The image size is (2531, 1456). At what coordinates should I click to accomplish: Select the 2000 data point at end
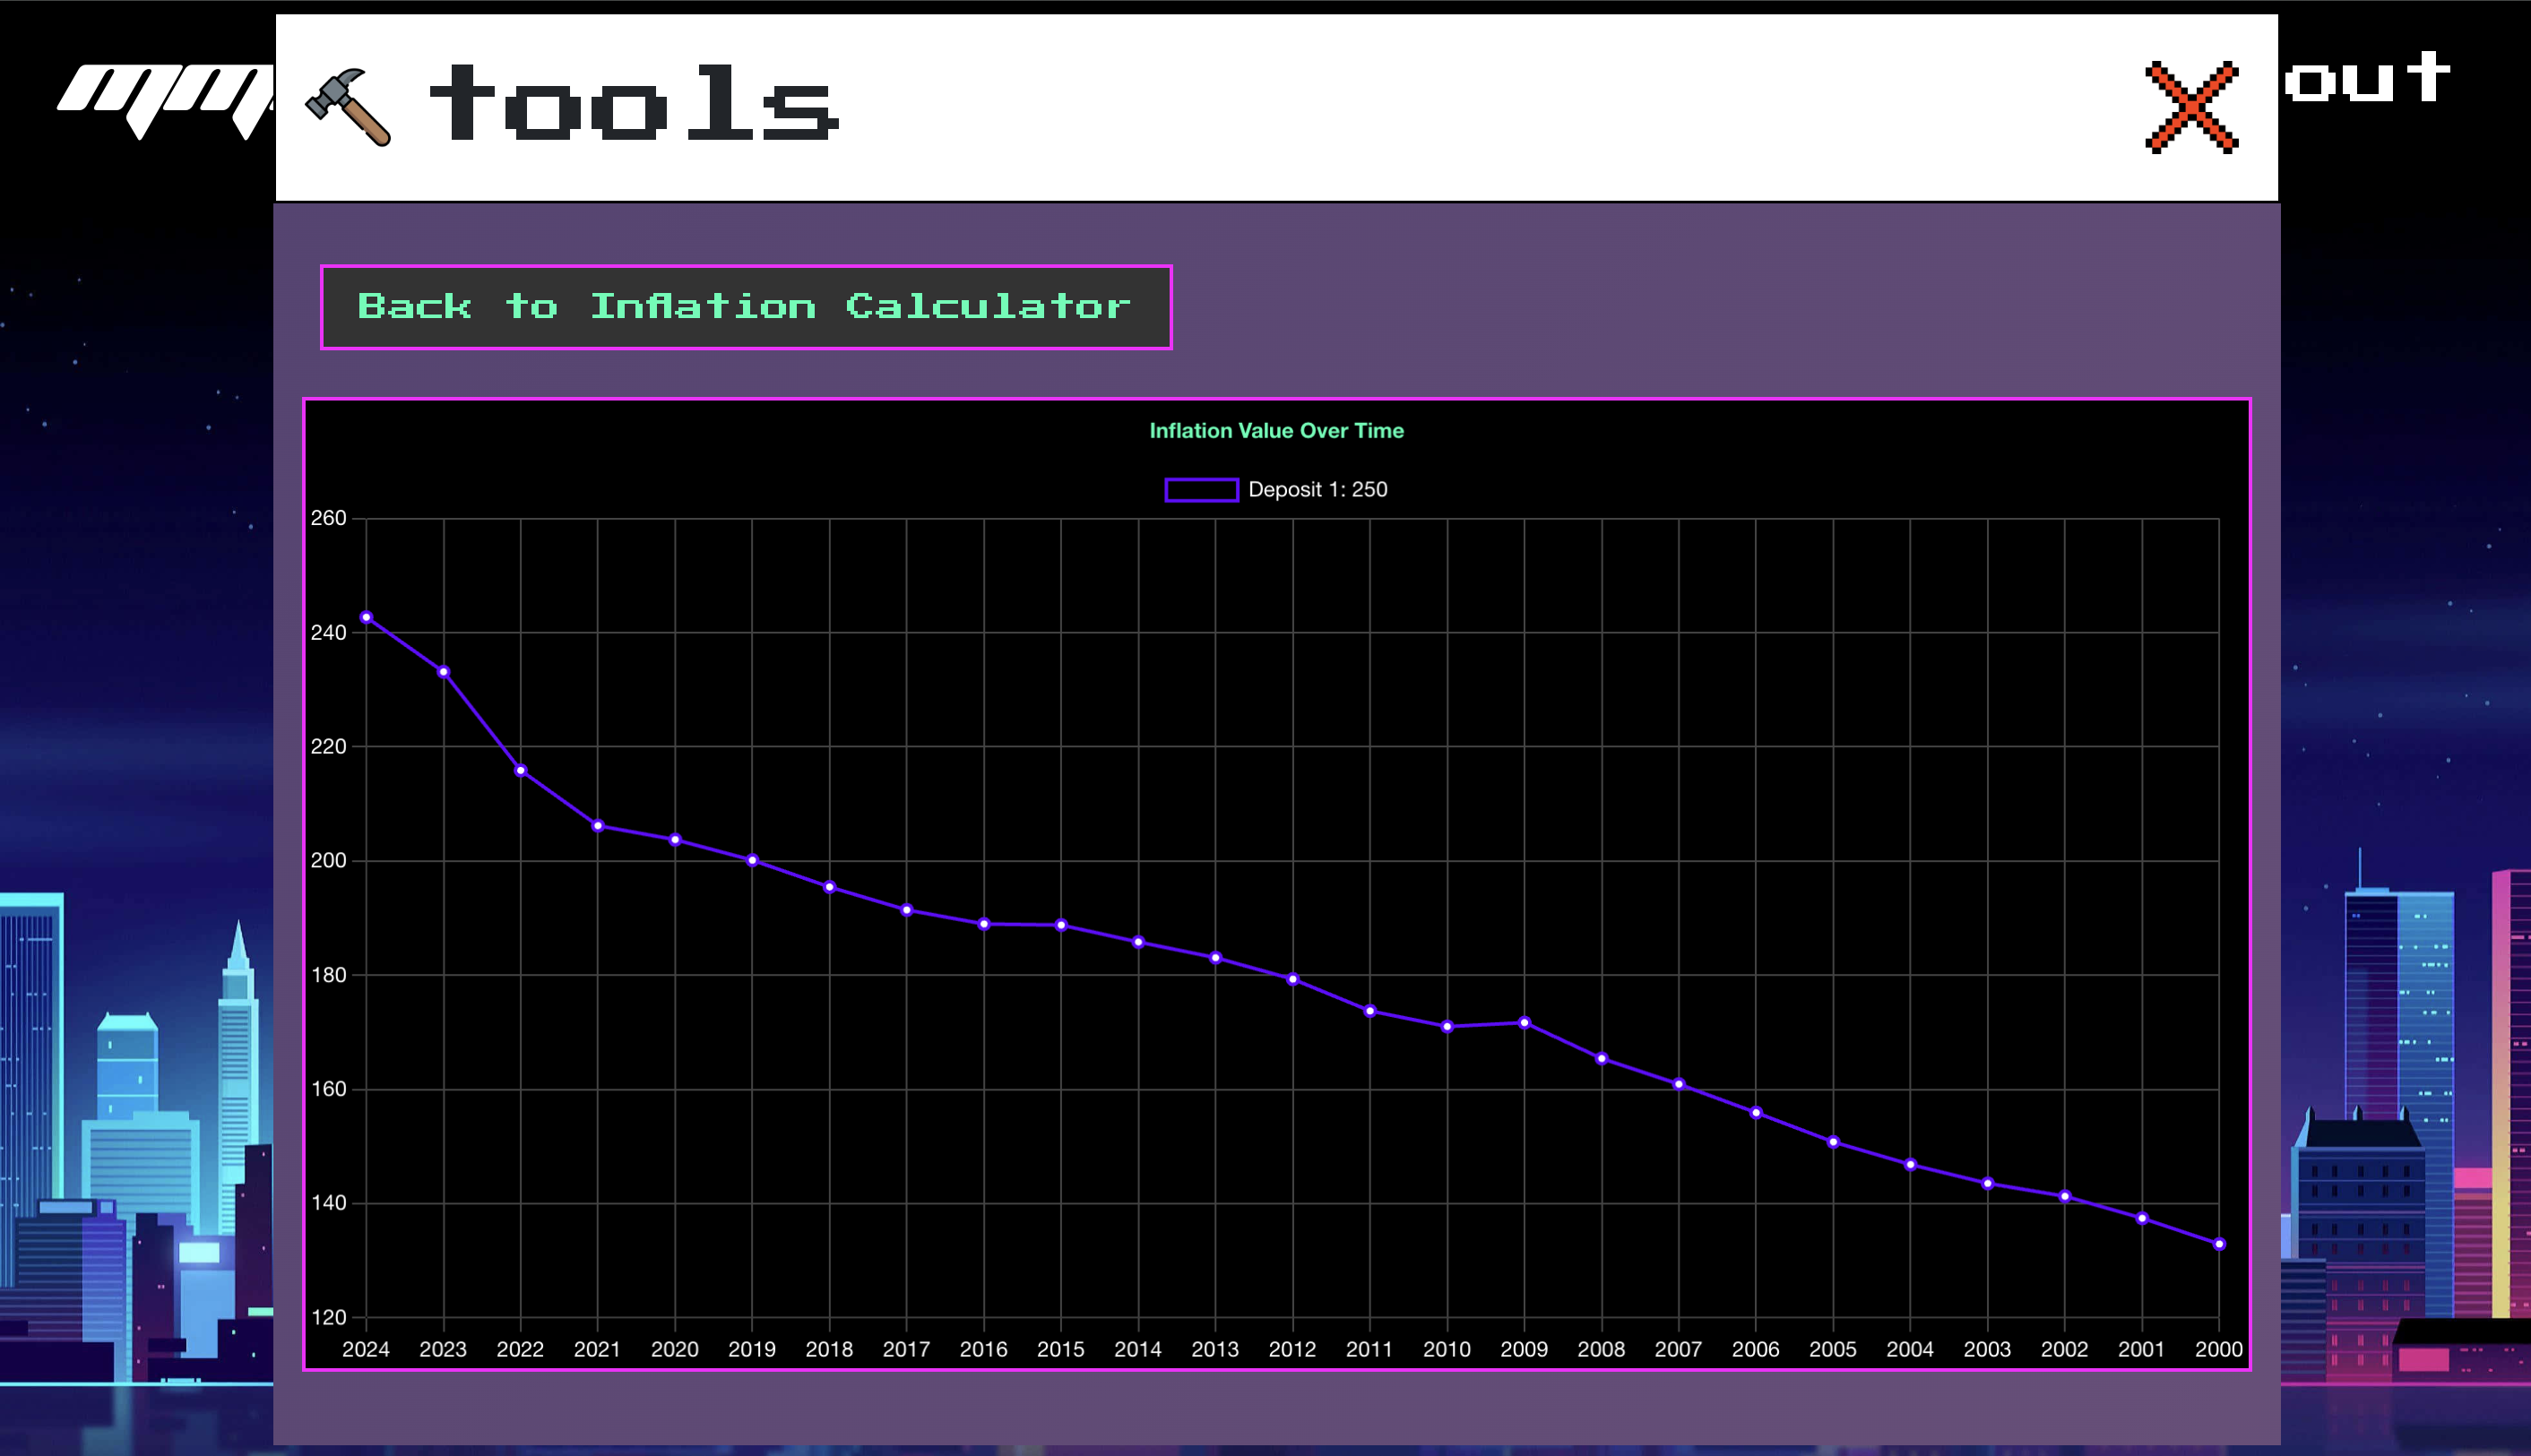[x=2219, y=1244]
